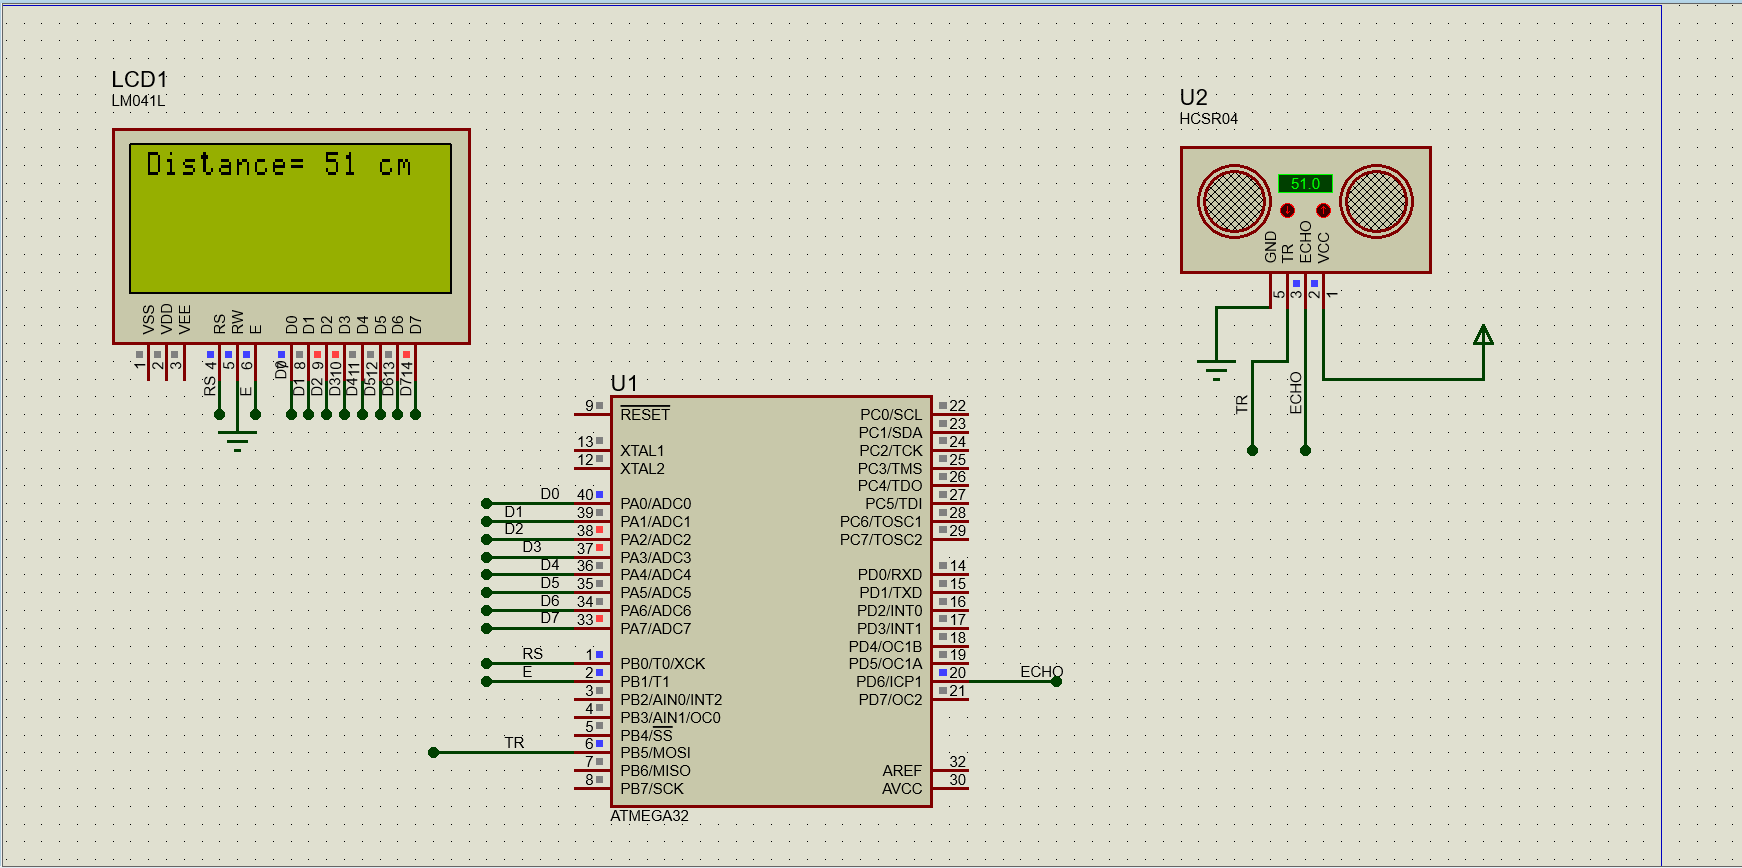Image resolution: width=1742 pixels, height=868 pixels.
Task: Click the PC7/TOSC2 pin label
Action: [x=881, y=540]
